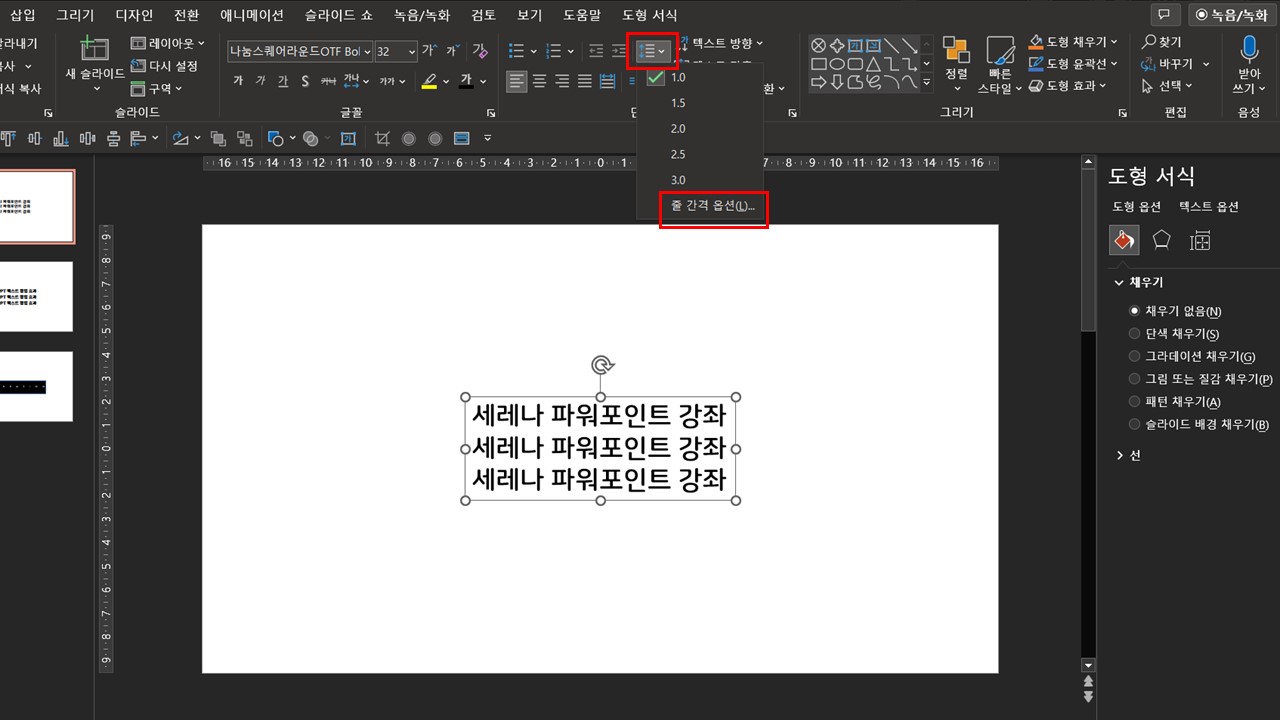The image size is (1280, 720).
Task: Select 채우기 없음 radio option
Action: (x=1175, y=311)
